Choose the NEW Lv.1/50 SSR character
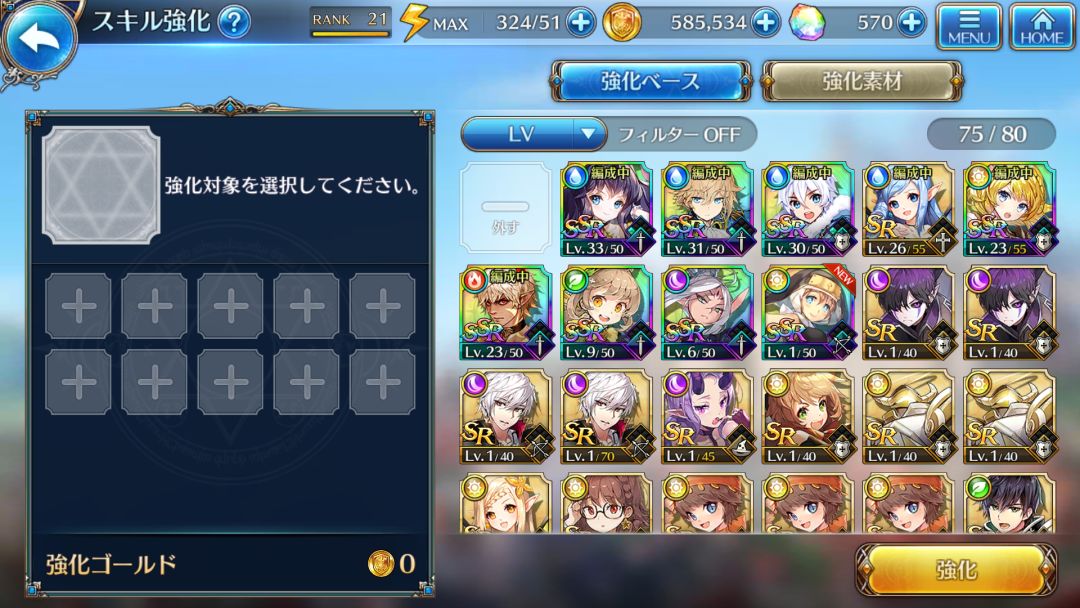Screen dimensions: 1080x608 [x=808, y=313]
